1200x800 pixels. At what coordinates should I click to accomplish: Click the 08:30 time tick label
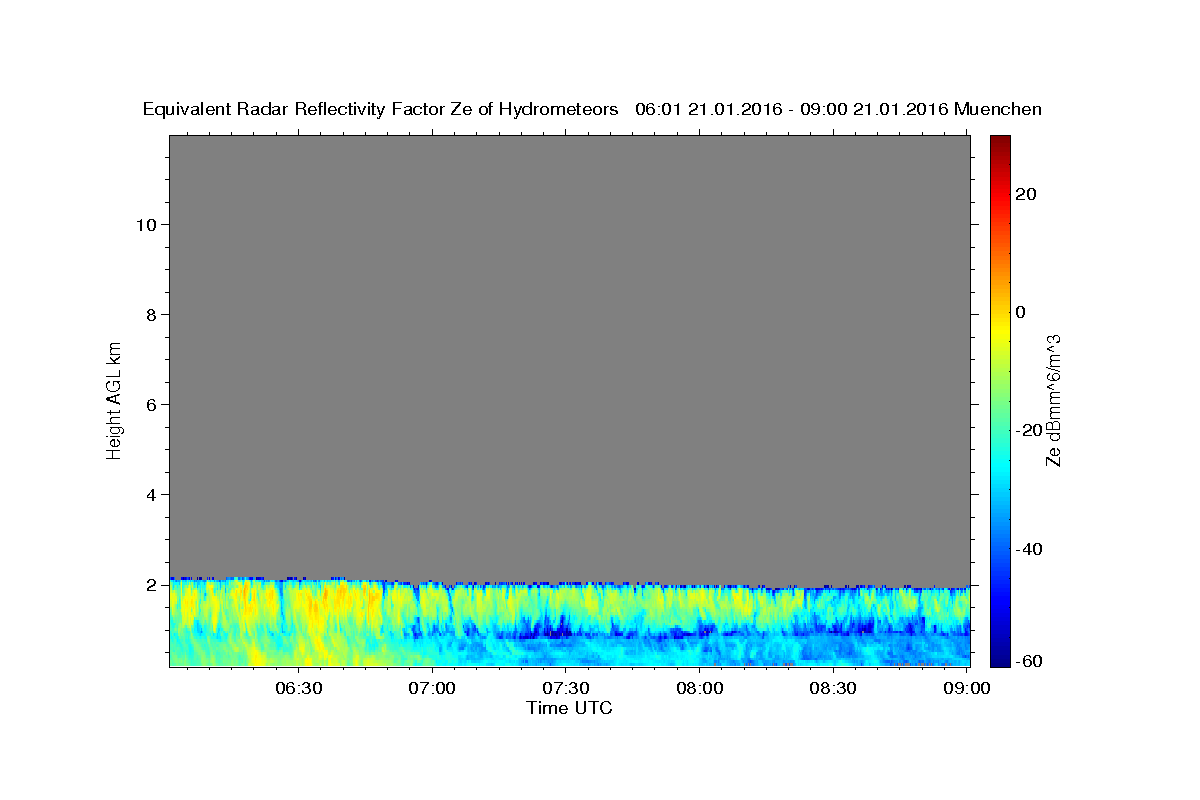pyautogui.click(x=834, y=688)
